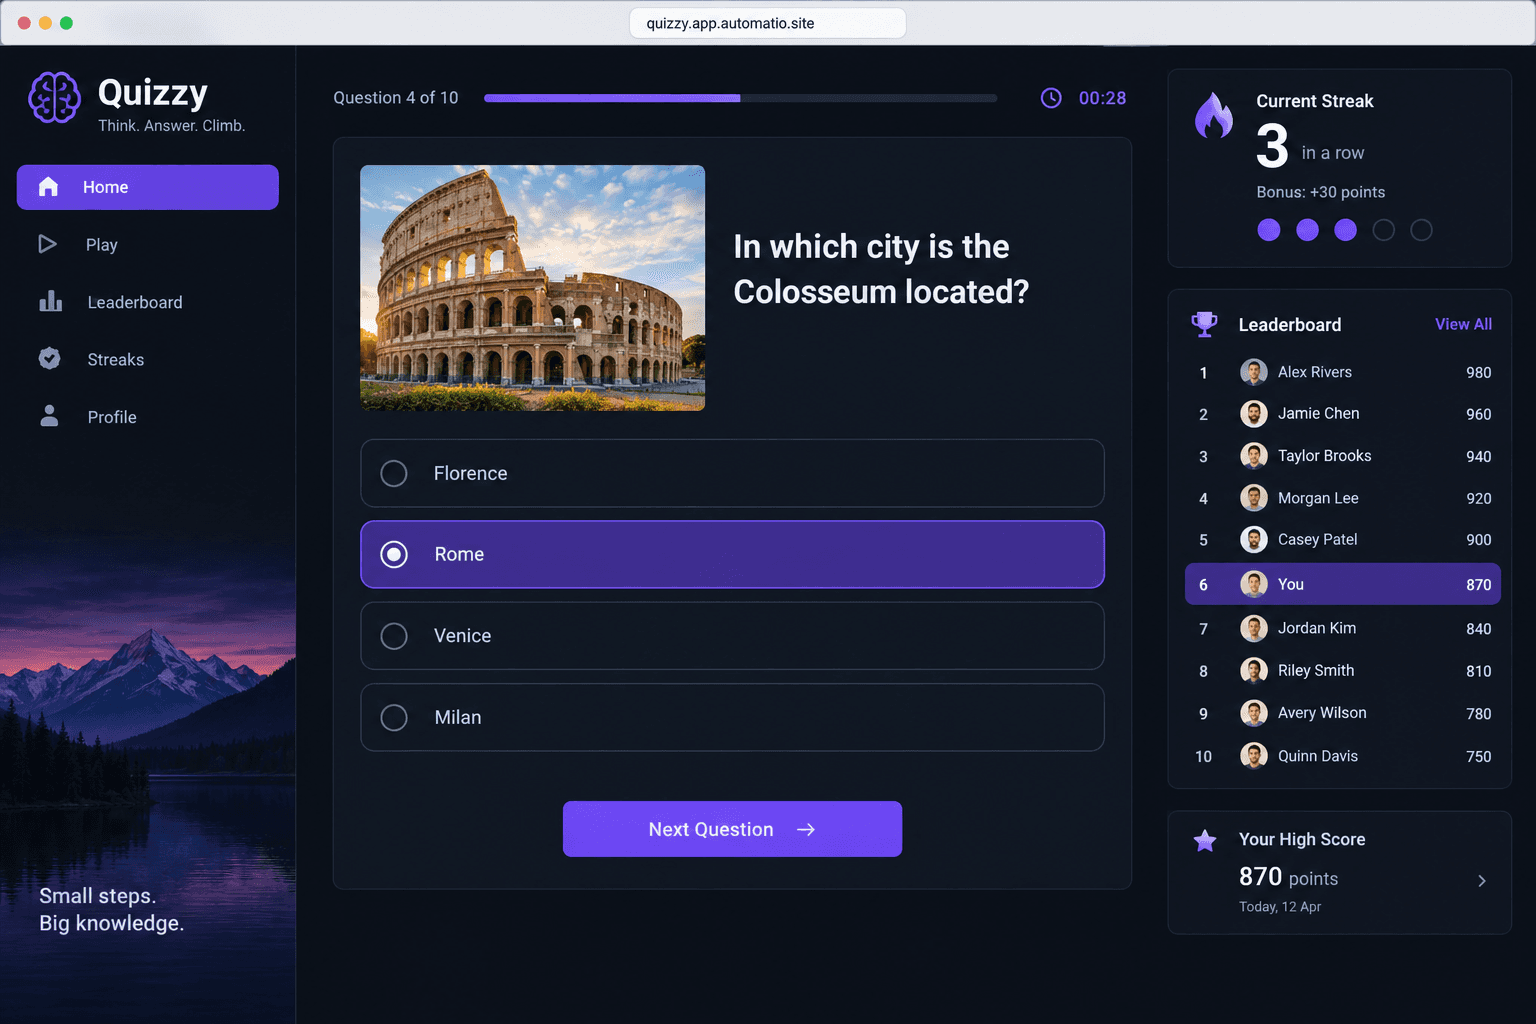Click the Profile person icon in sidebar
The image size is (1536, 1024).
click(x=49, y=416)
